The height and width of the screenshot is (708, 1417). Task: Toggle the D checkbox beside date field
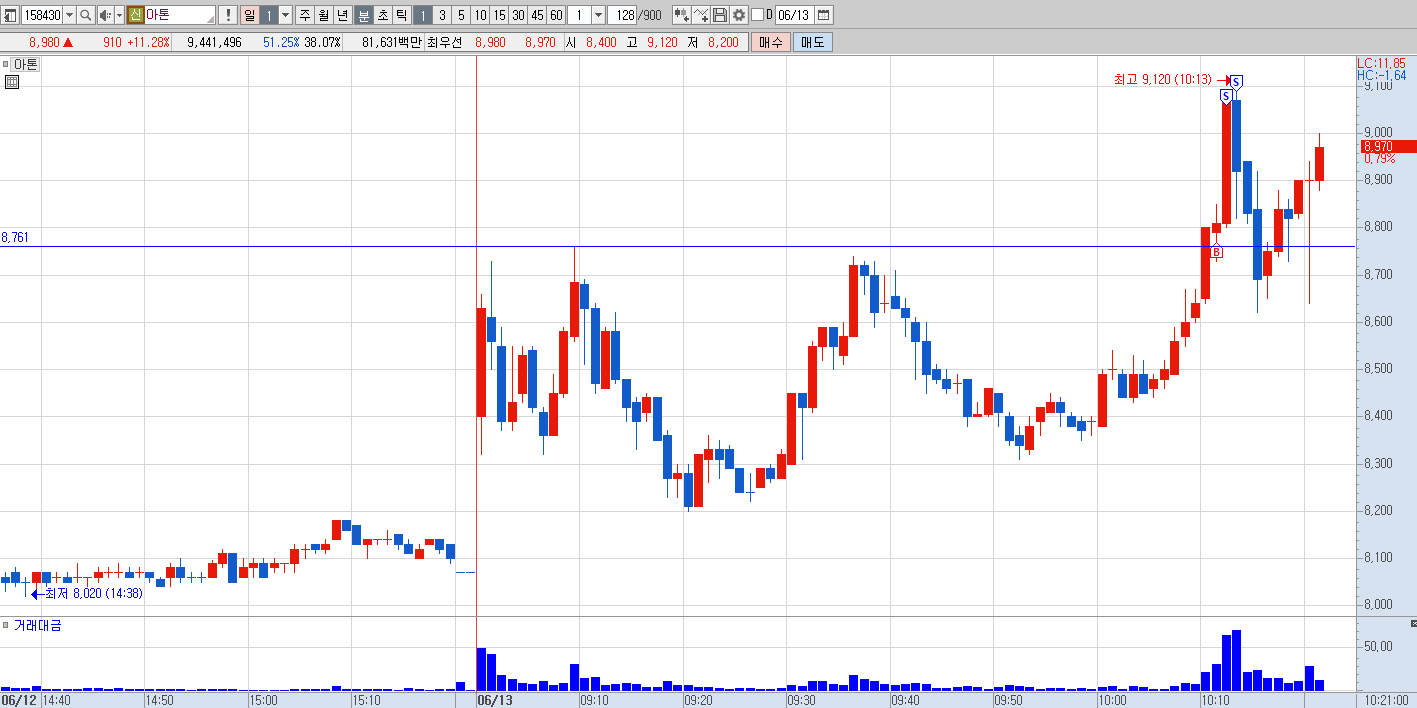click(757, 15)
